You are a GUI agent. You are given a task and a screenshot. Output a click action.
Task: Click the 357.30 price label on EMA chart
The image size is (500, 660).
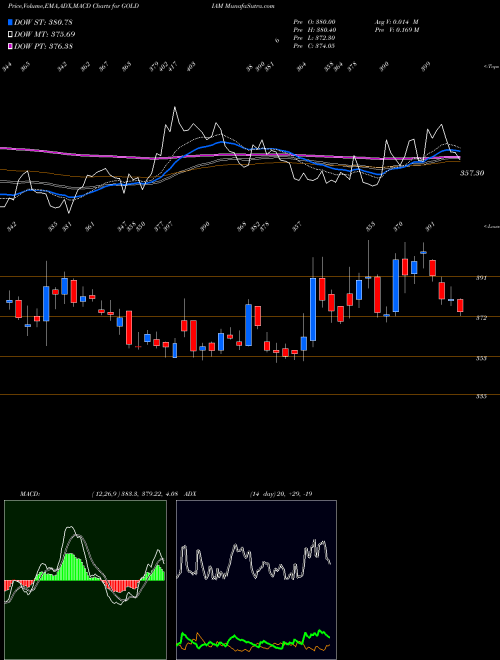tap(472, 173)
